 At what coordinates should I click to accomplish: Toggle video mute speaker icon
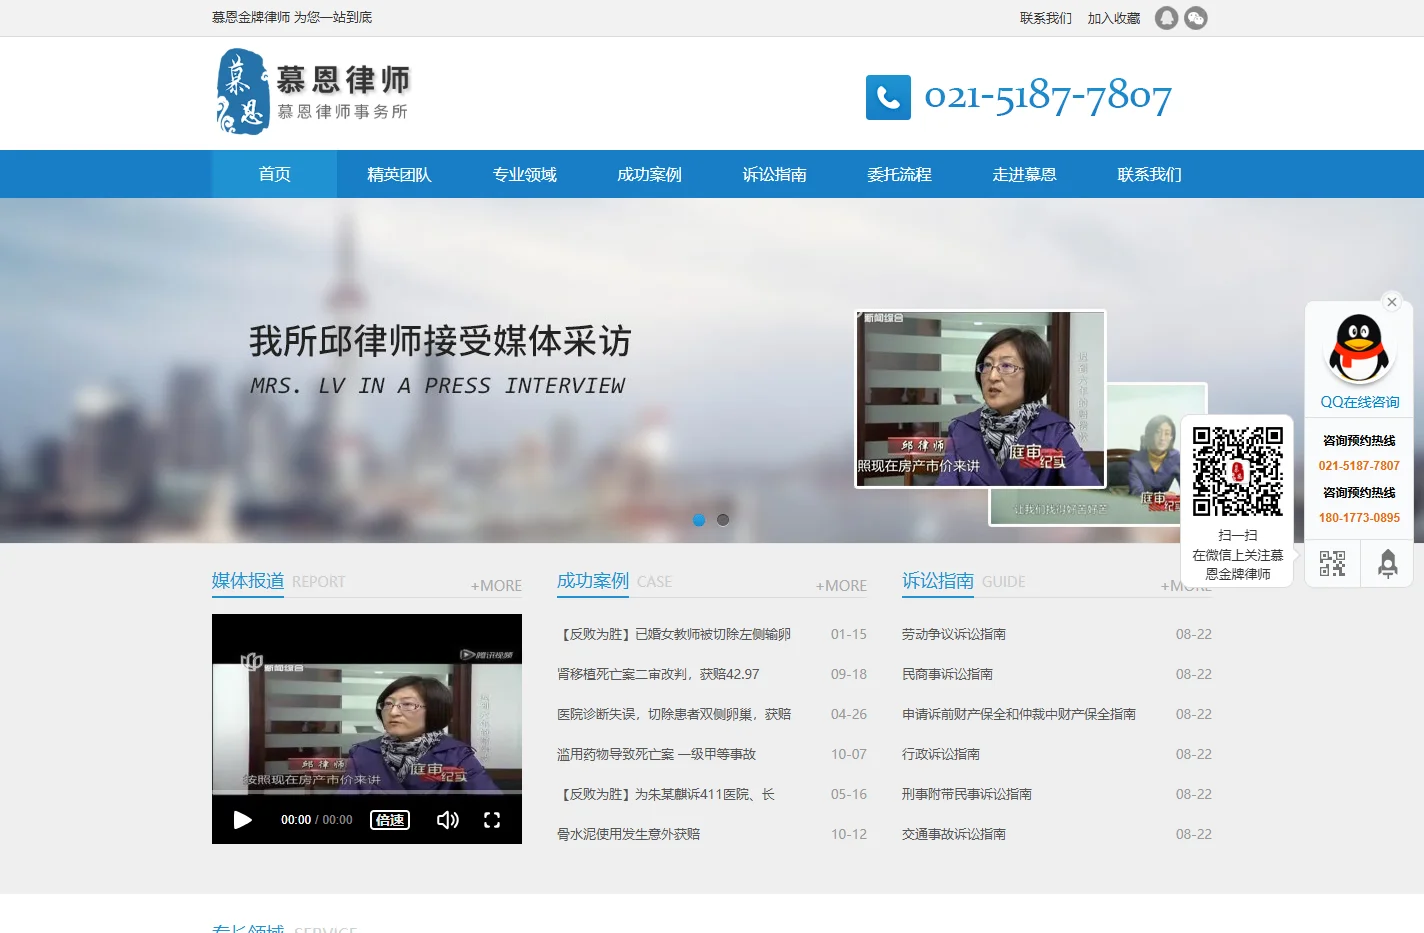pyautogui.click(x=447, y=820)
